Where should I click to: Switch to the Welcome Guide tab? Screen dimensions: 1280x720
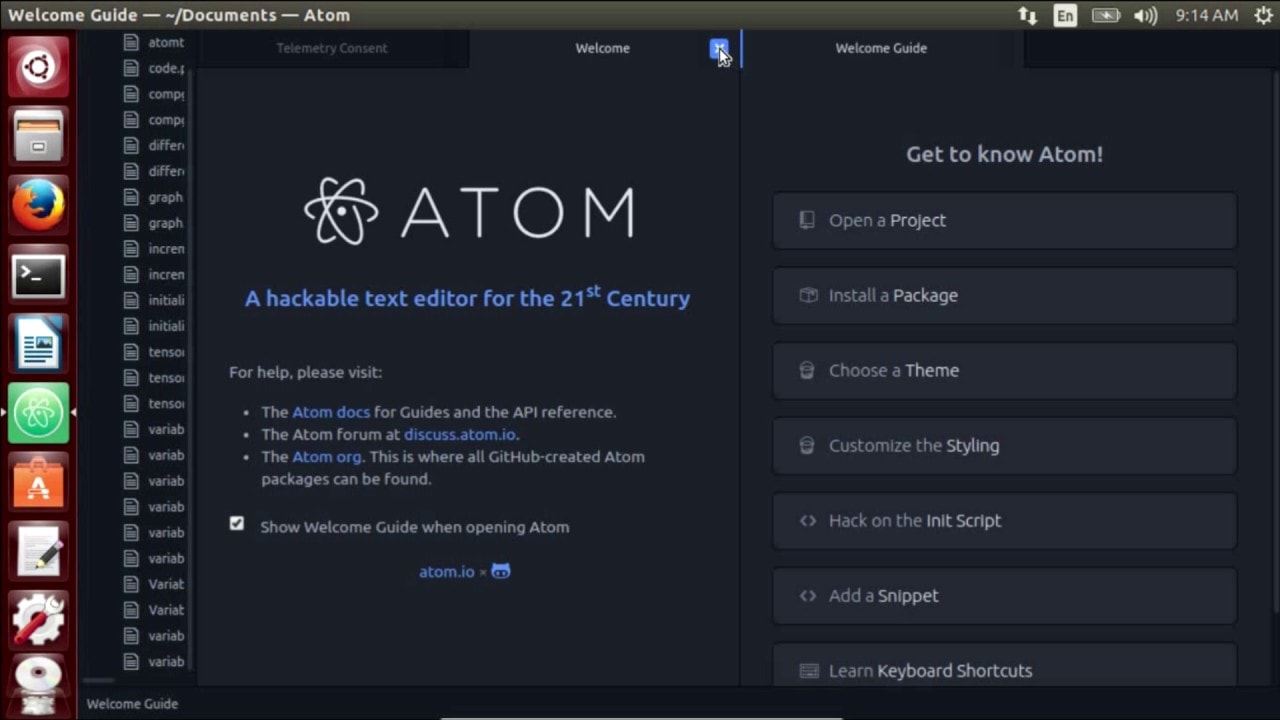point(881,48)
